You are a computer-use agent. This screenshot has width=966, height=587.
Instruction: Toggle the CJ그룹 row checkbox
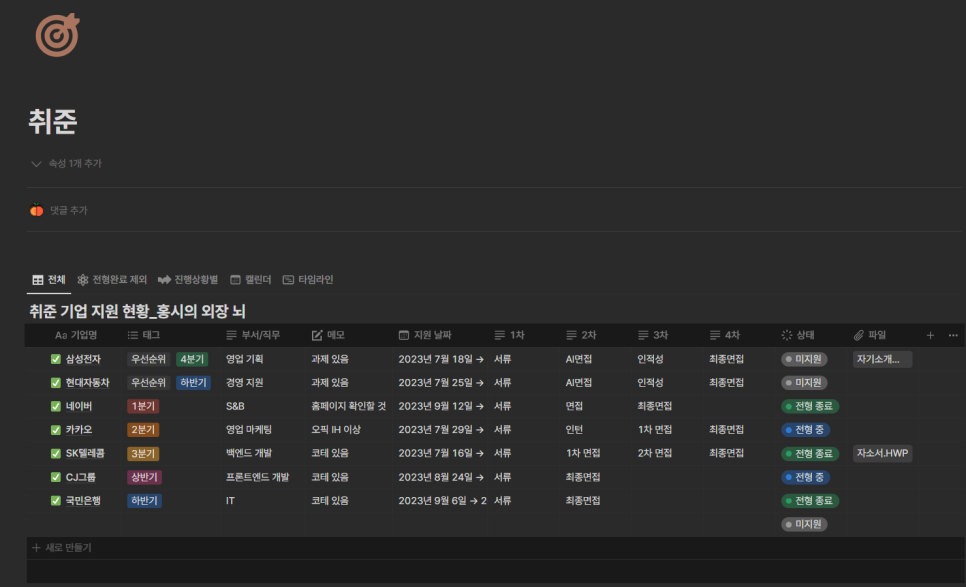click(55, 477)
